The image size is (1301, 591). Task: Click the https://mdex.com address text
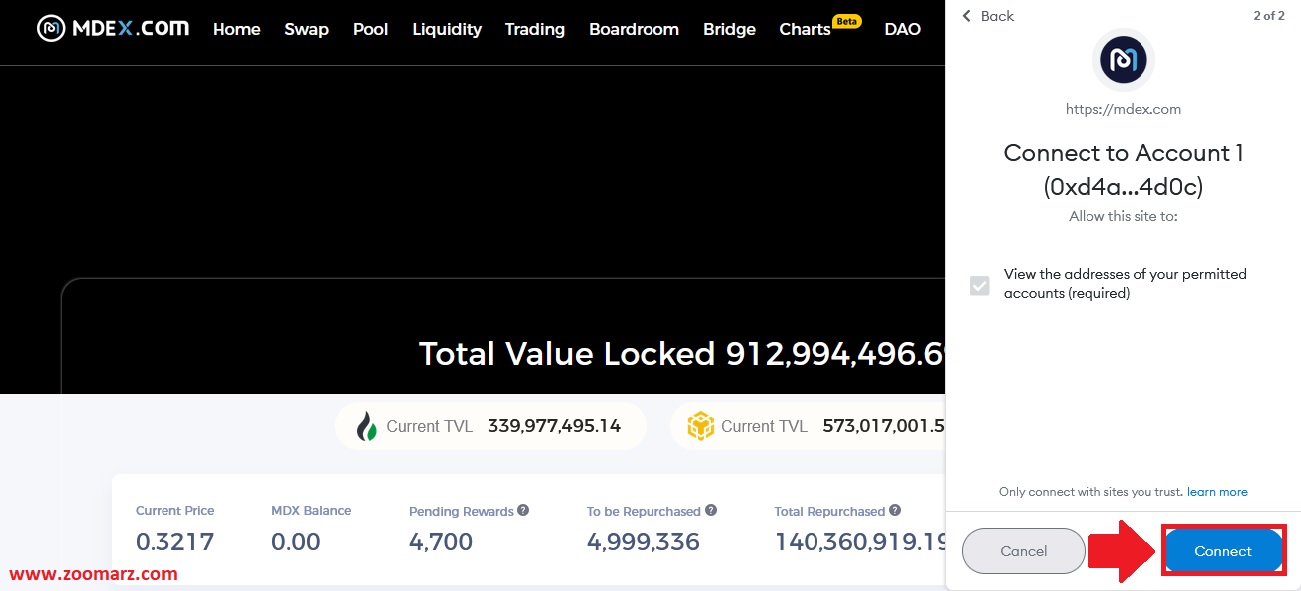pos(1123,109)
